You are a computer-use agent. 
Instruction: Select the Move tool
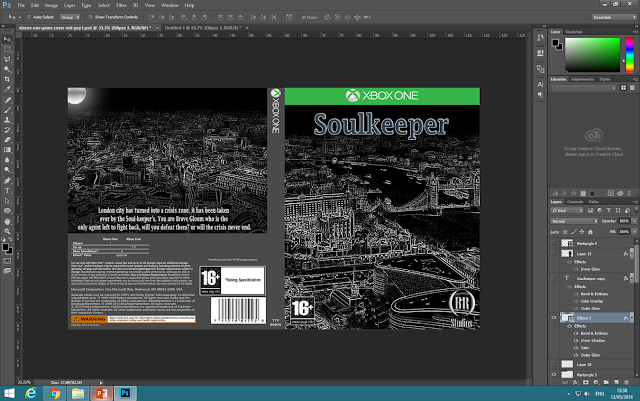tap(7, 39)
